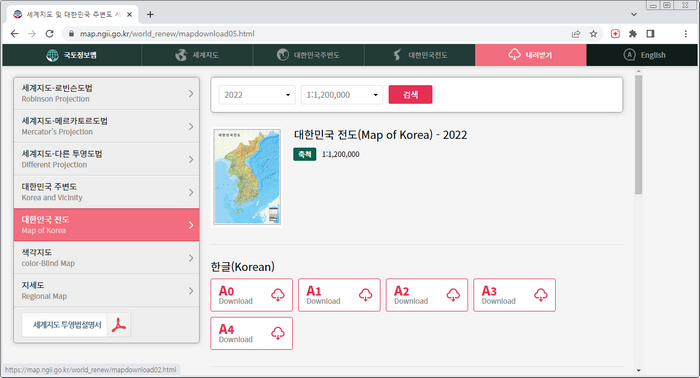Open the Chrome three-dot menu
Screen dimensions: 700x378
pos(686,34)
